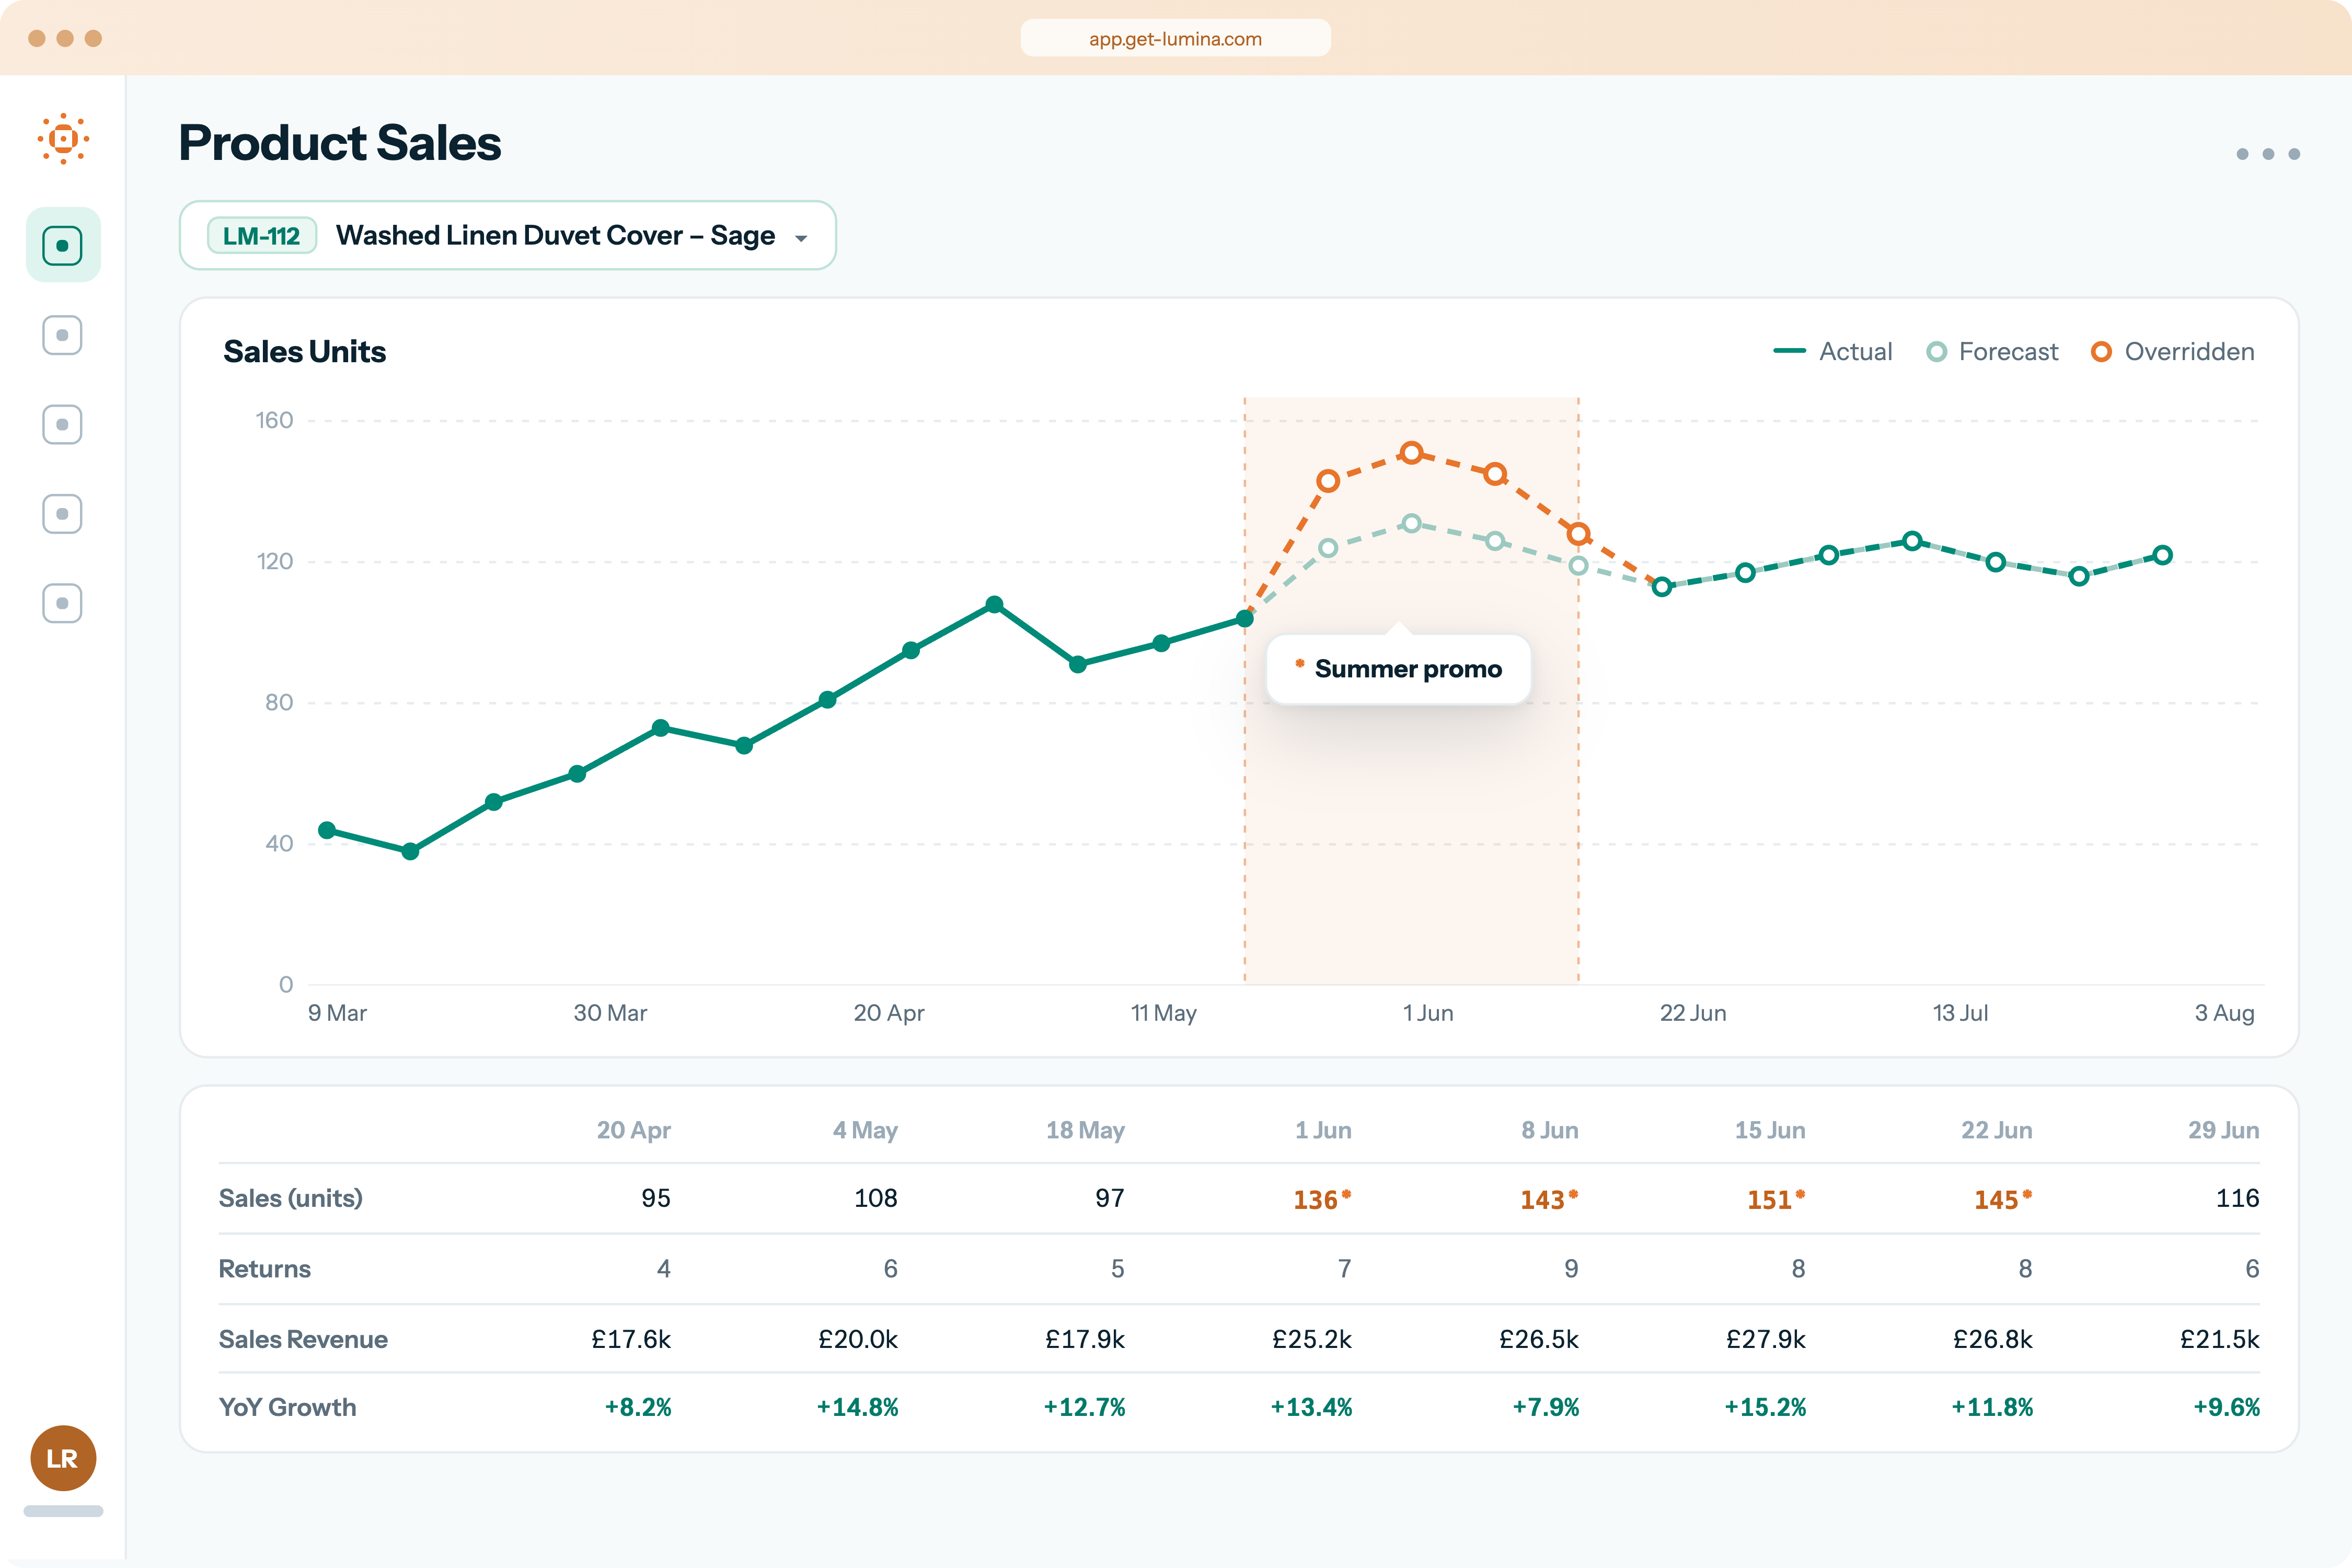
Task: Click the Returns row label
Action: 265,1269
